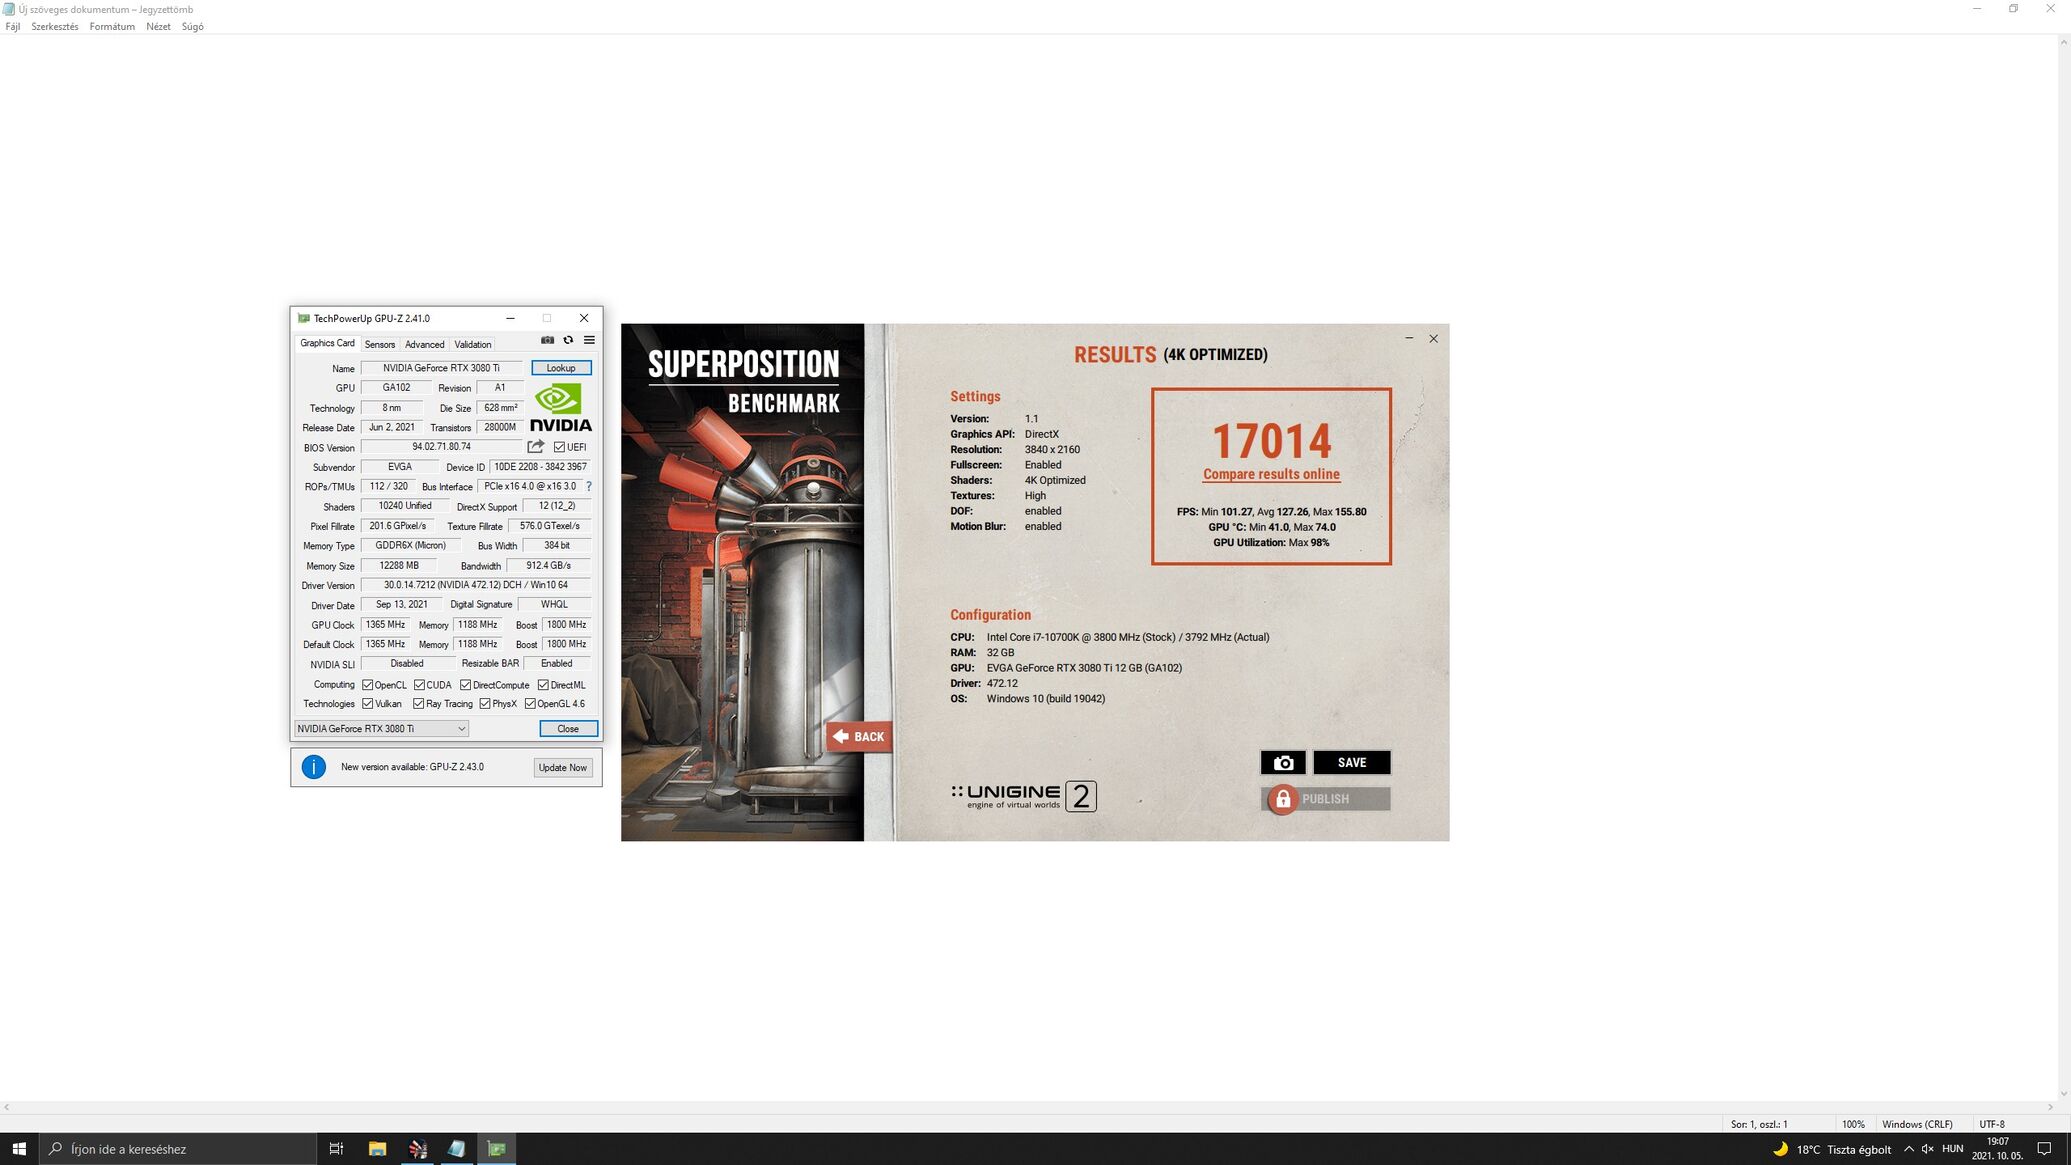The height and width of the screenshot is (1165, 2071).
Task: Click Notepad's vertical scrollbar down arrow
Action: pos(2064,1094)
